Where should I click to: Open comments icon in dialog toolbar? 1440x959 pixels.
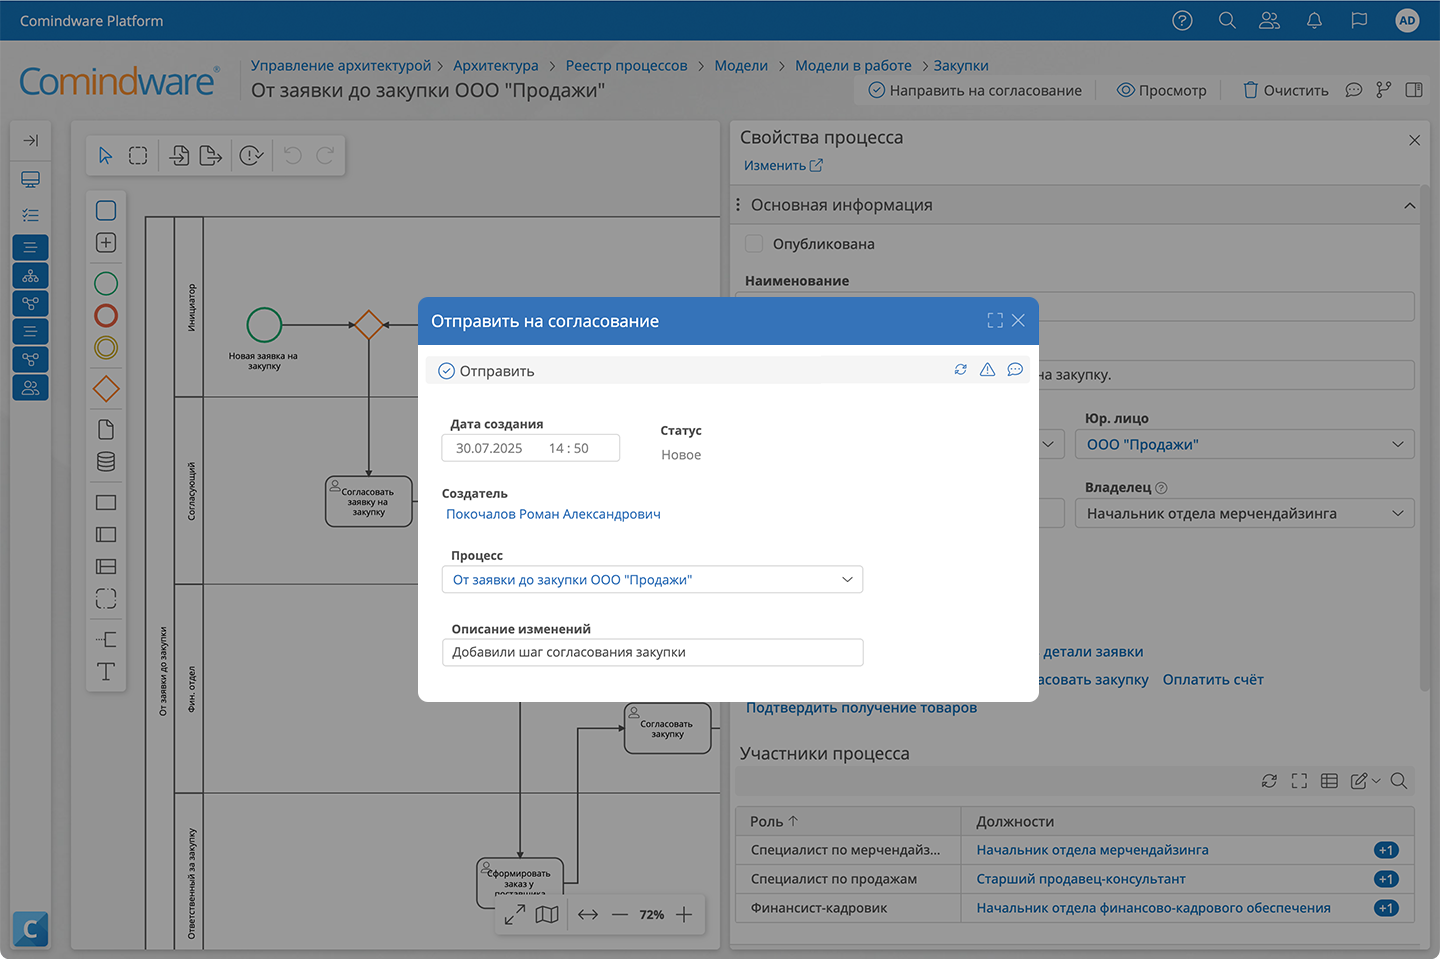coord(1015,370)
